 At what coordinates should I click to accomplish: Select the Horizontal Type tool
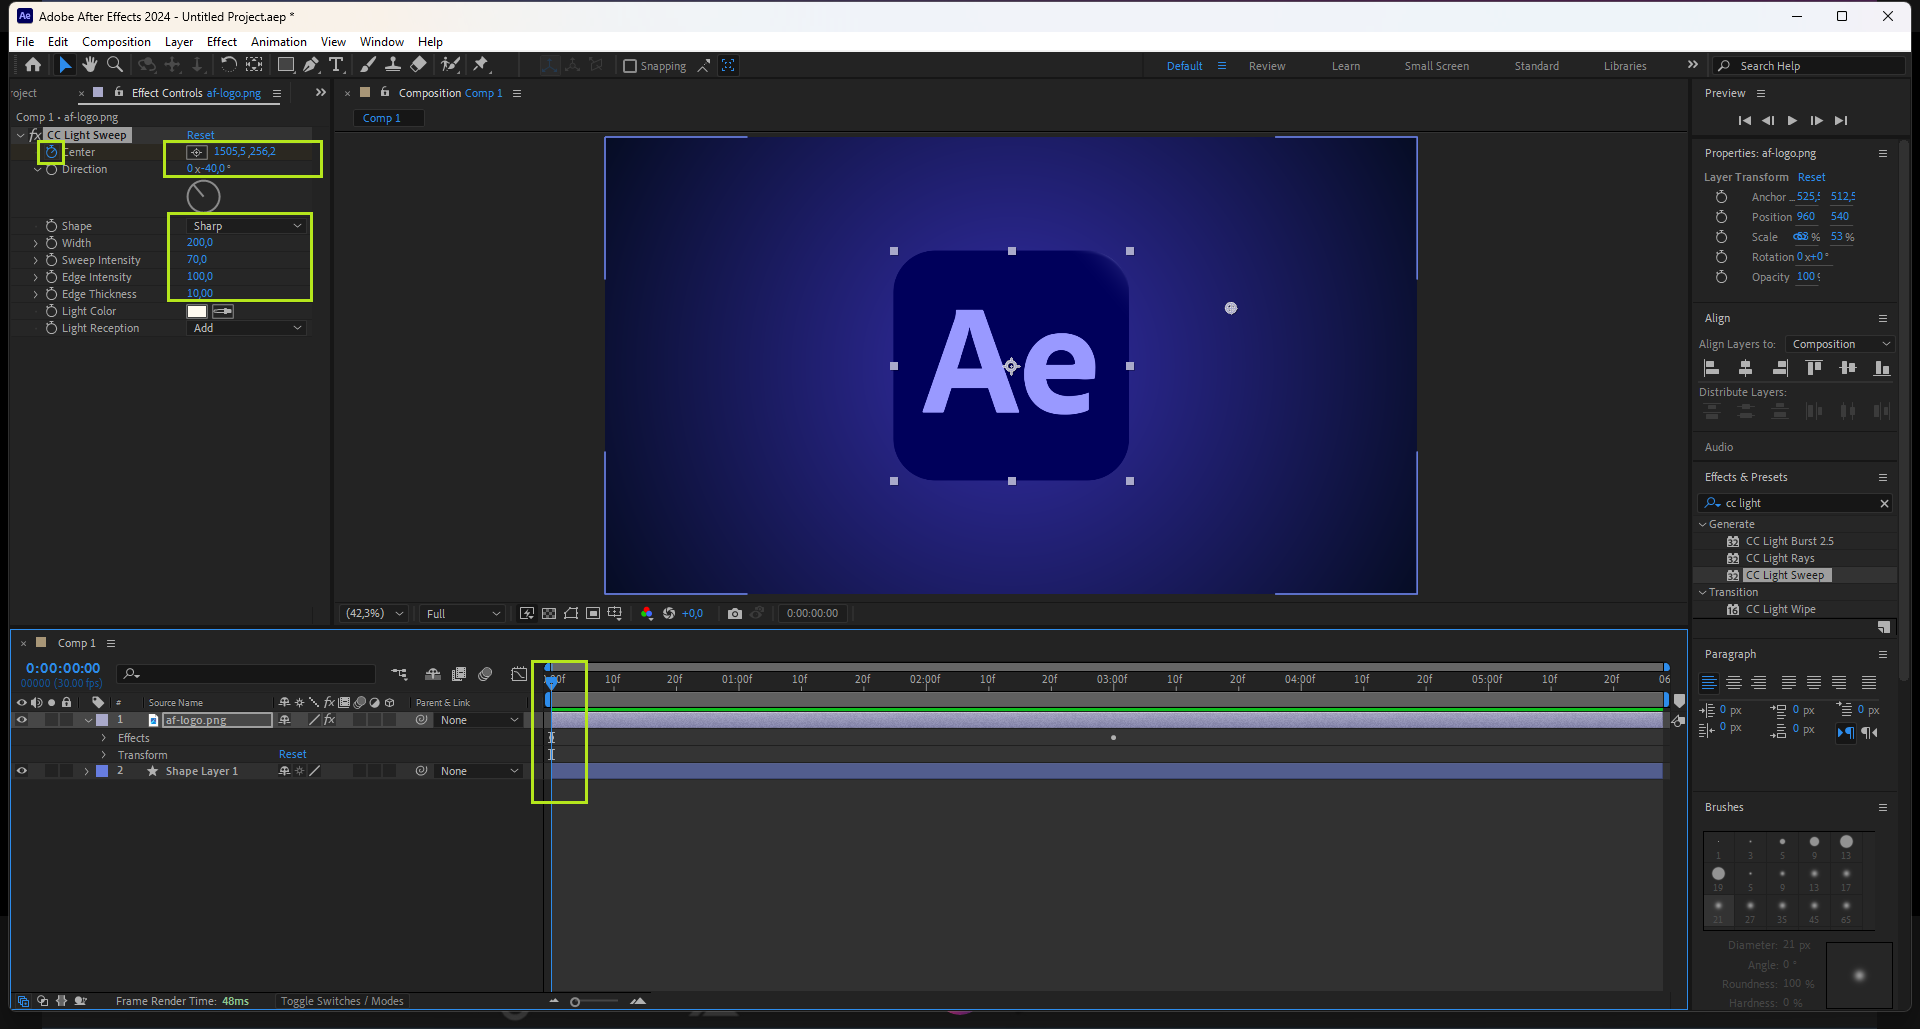click(x=336, y=65)
